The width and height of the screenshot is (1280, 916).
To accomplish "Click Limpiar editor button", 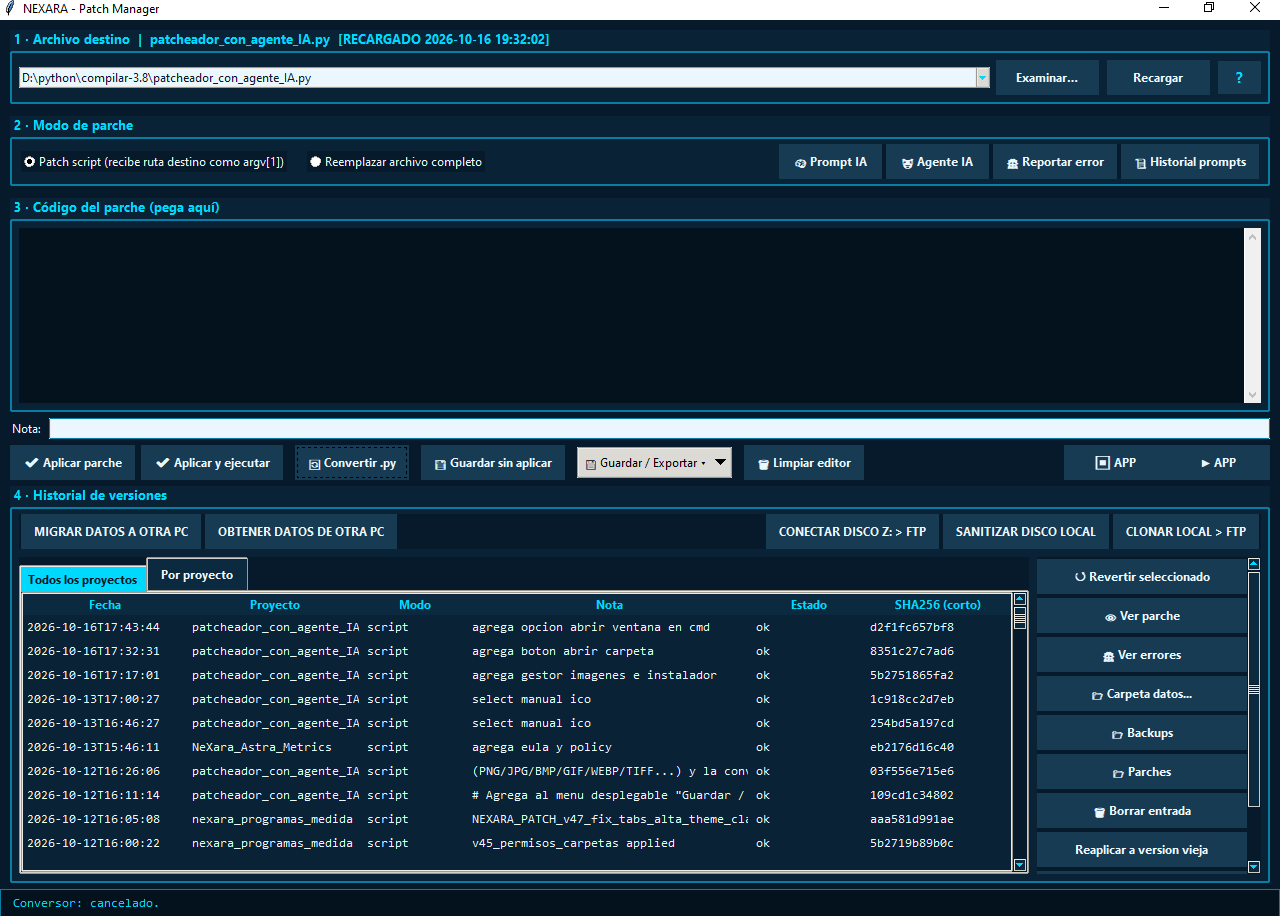I will pyautogui.click(x=804, y=463).
